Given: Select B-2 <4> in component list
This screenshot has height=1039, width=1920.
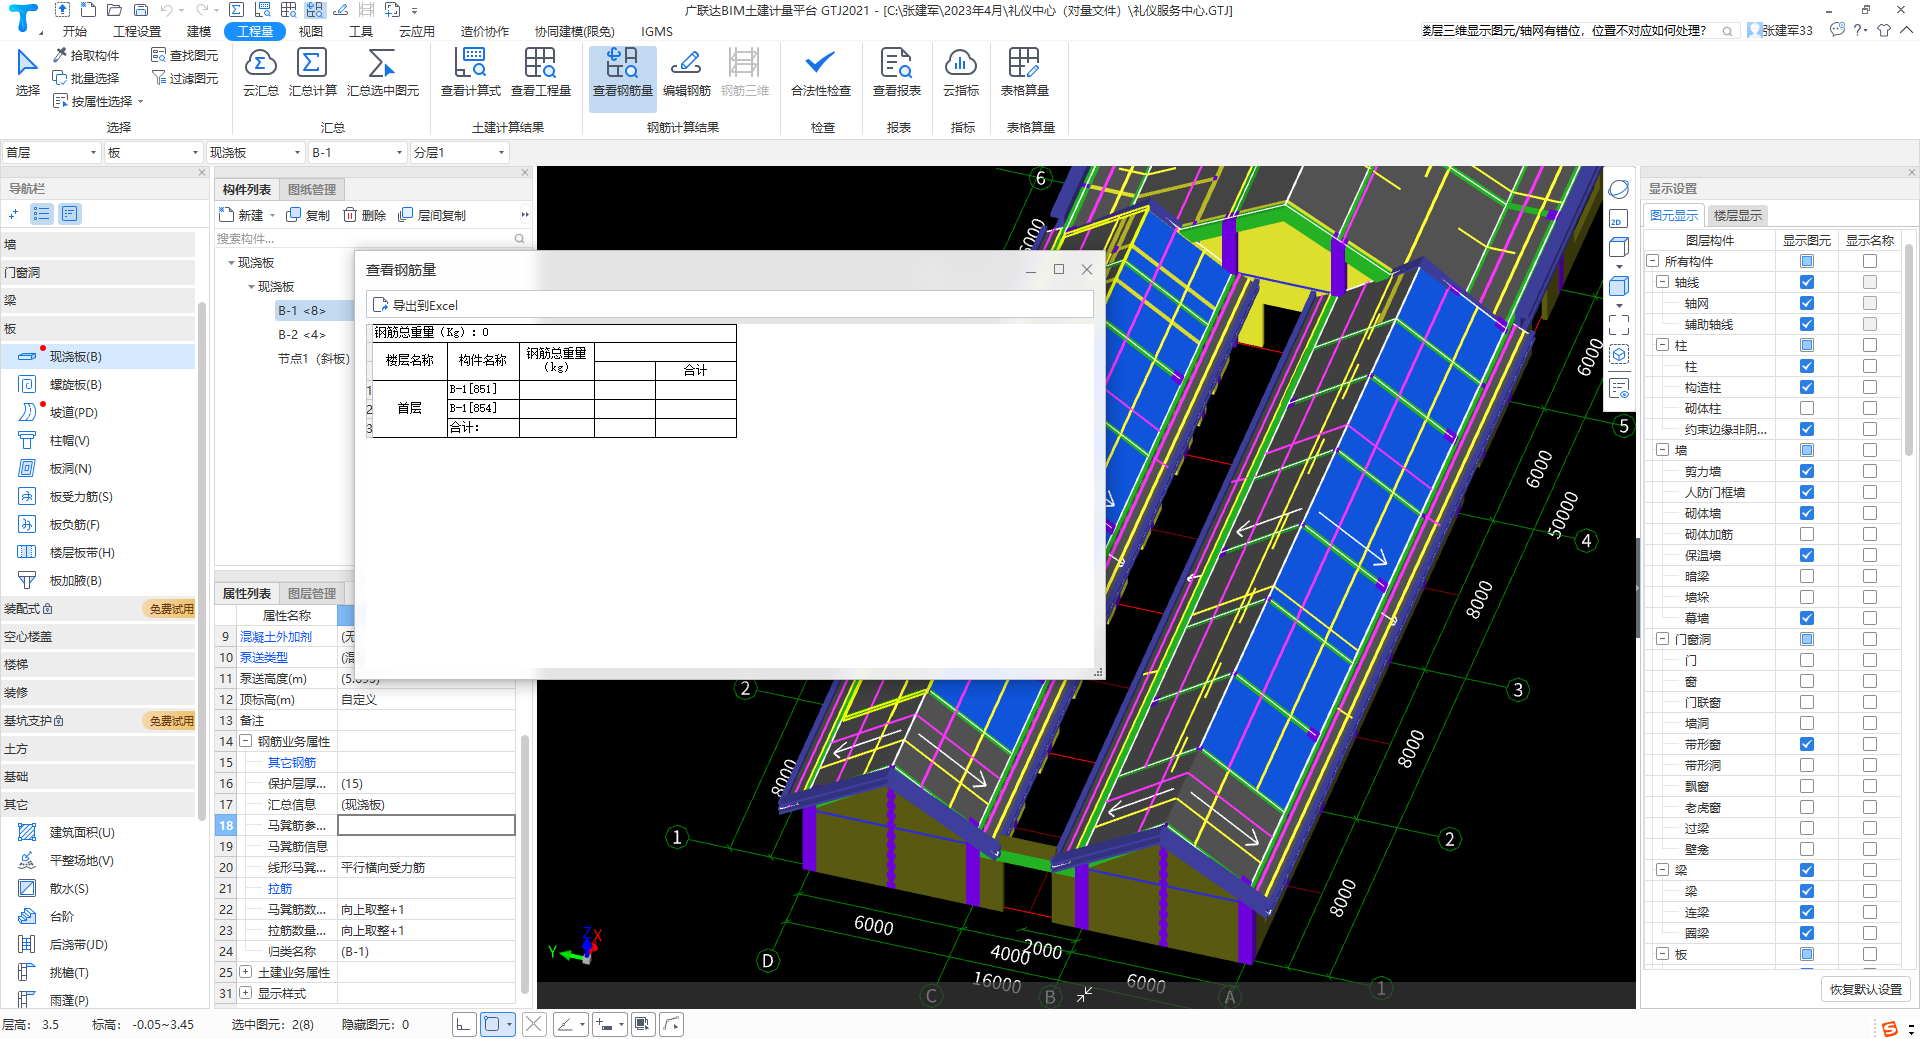Looking at the screenshot, I should coord(302,334).
